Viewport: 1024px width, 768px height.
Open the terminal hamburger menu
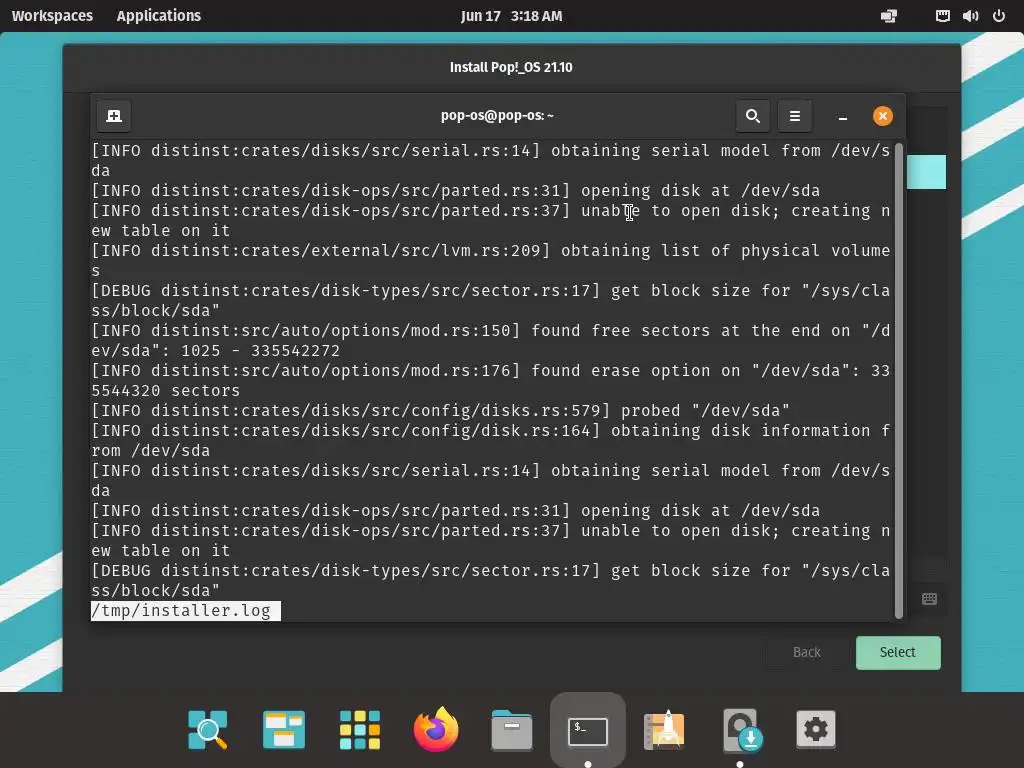point(794,116)
